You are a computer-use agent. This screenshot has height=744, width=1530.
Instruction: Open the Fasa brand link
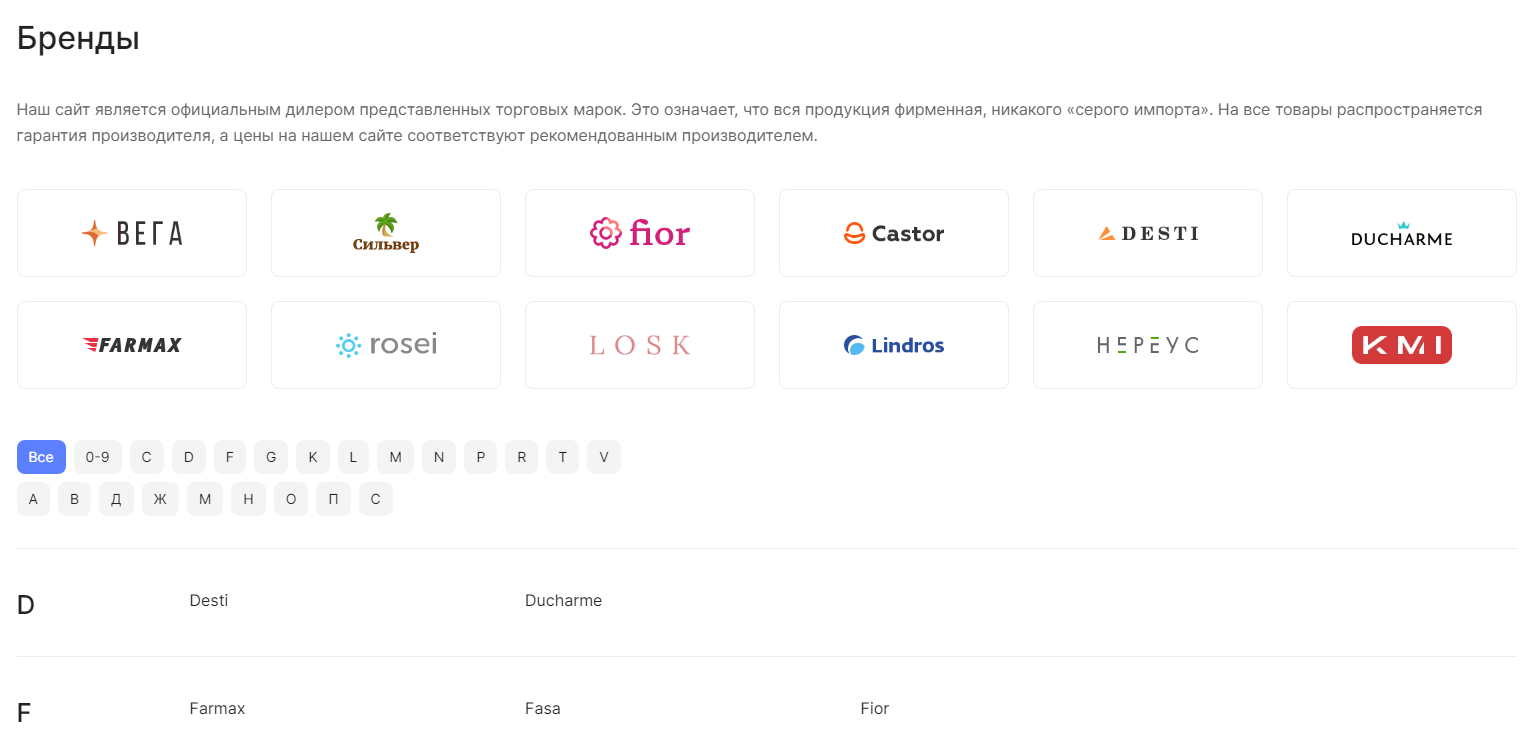[543, 709]
